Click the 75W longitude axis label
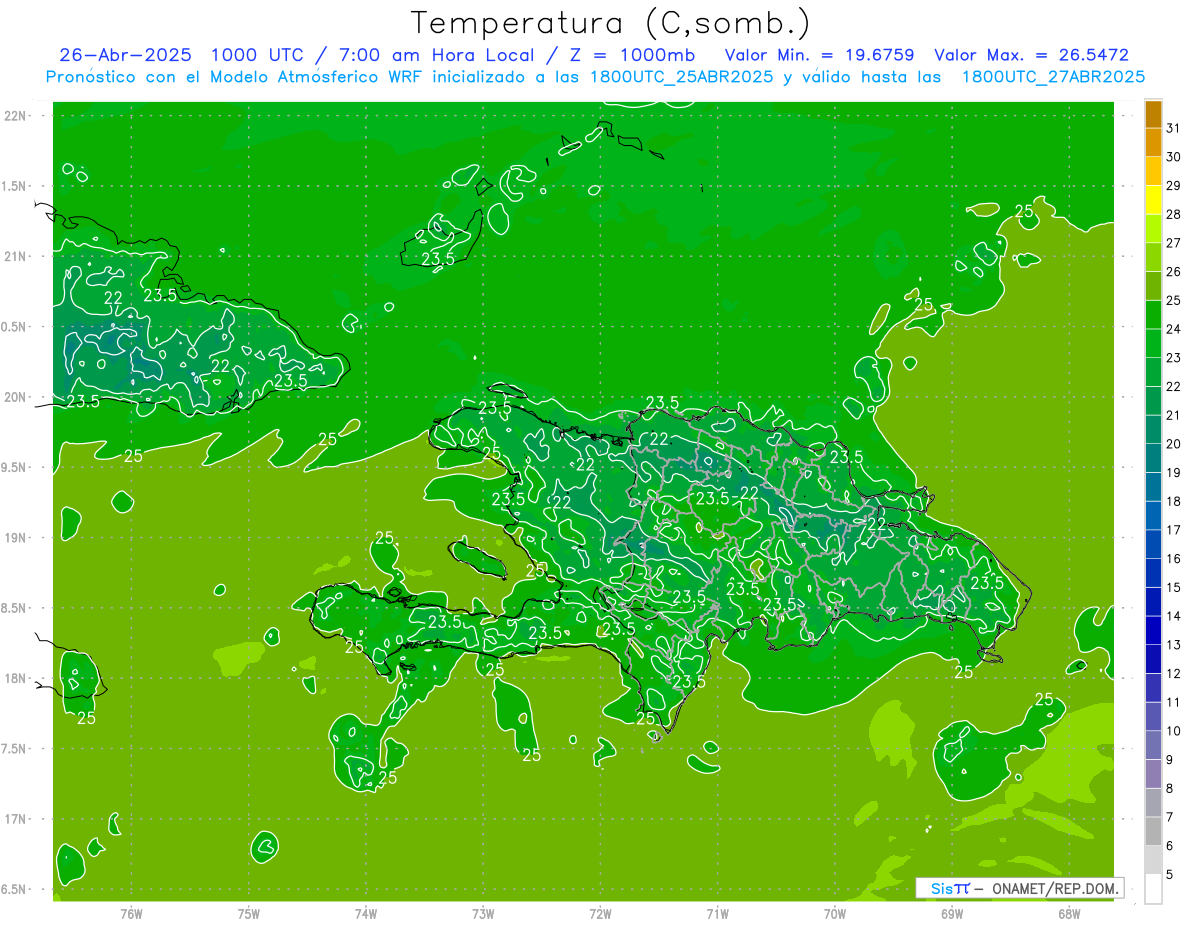This screenshot has height=927, width=1200. coord(249,913)
